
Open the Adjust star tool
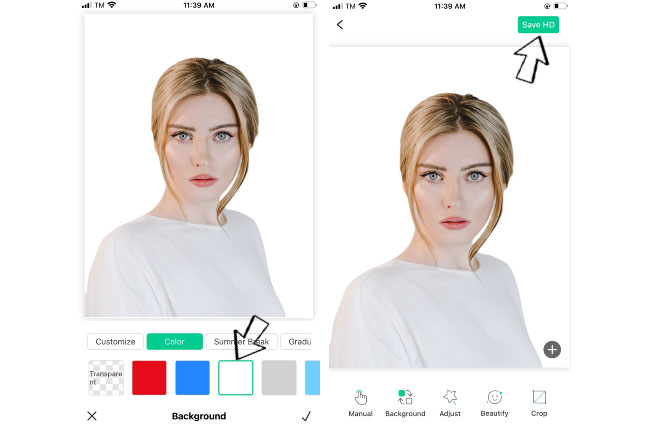tap(450, 403)
